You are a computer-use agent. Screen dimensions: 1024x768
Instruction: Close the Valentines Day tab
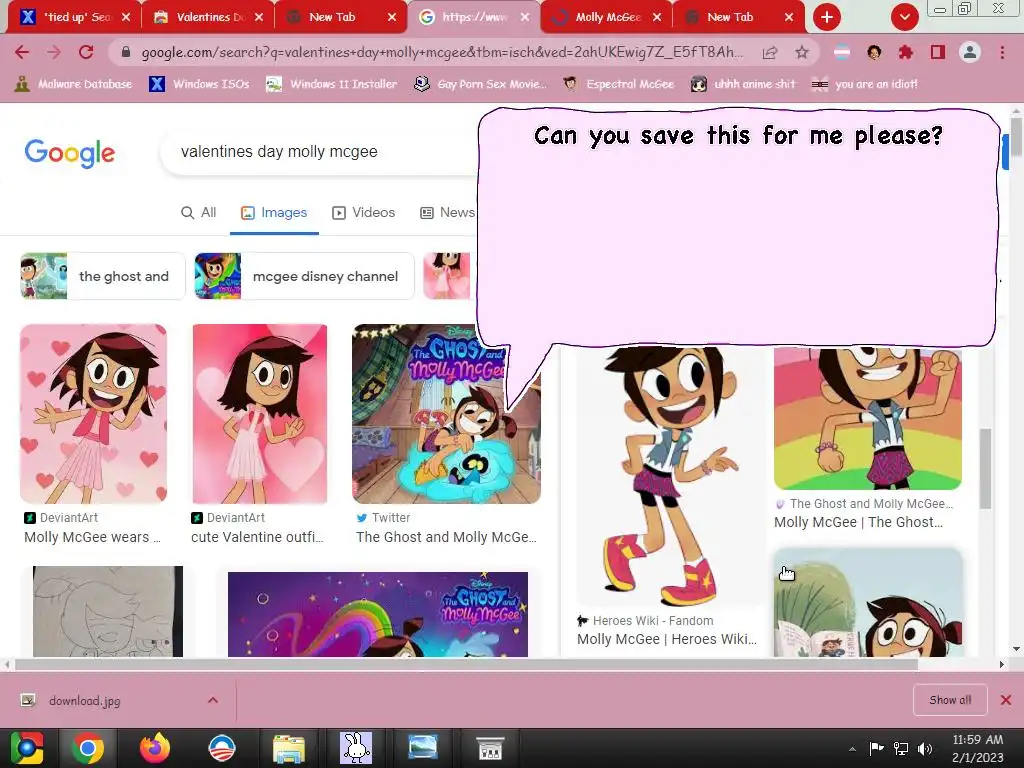pos(259,17)
